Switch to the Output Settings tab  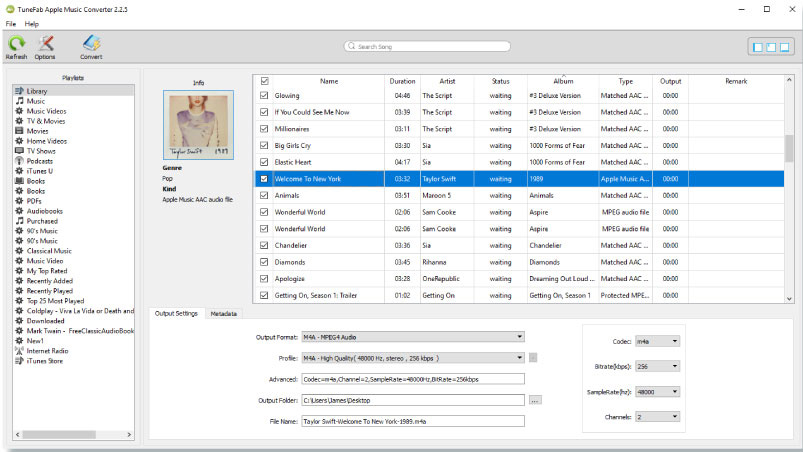click(x=176, y=313)
